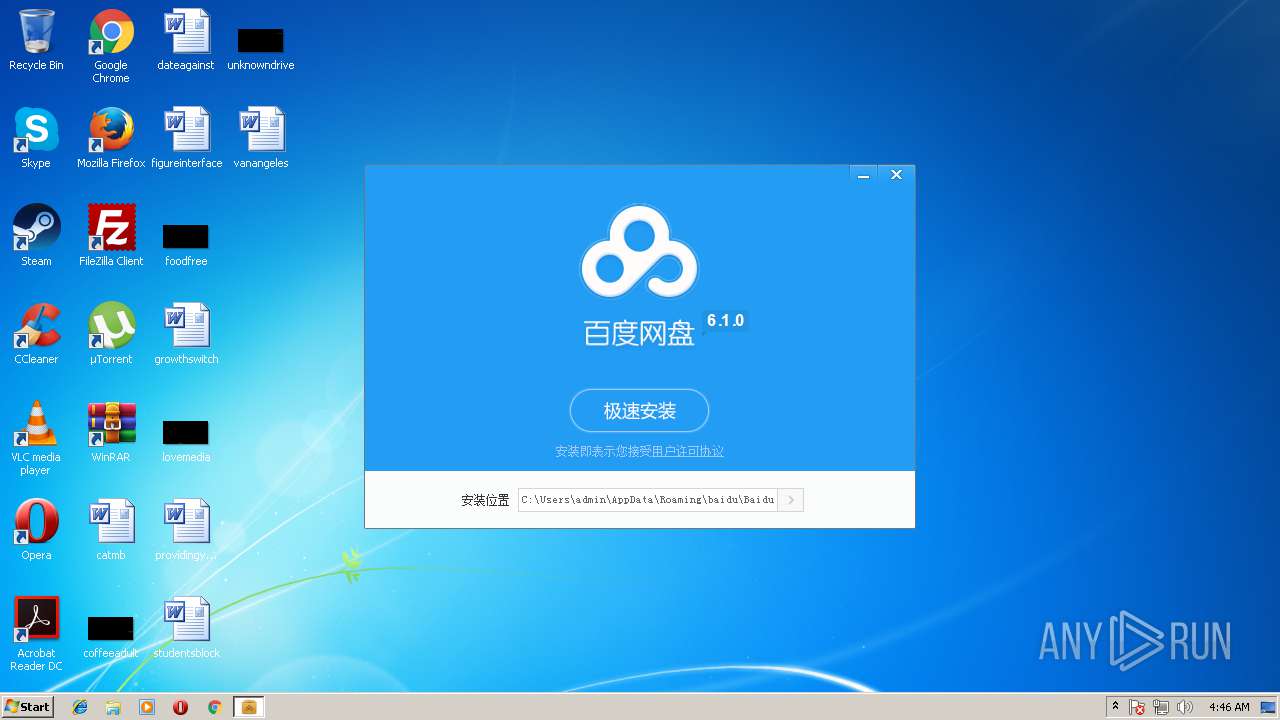This screenshot has width=1280, height=720.
Task: Select the growthswitch Word document
Action: point(186,334)
